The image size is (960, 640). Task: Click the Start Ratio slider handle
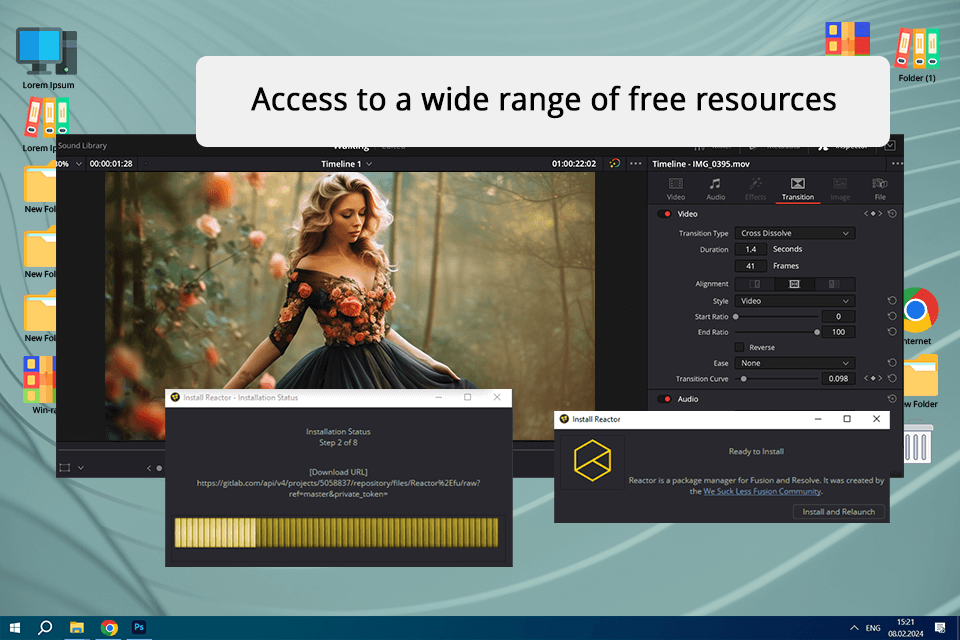click(736, 317)
